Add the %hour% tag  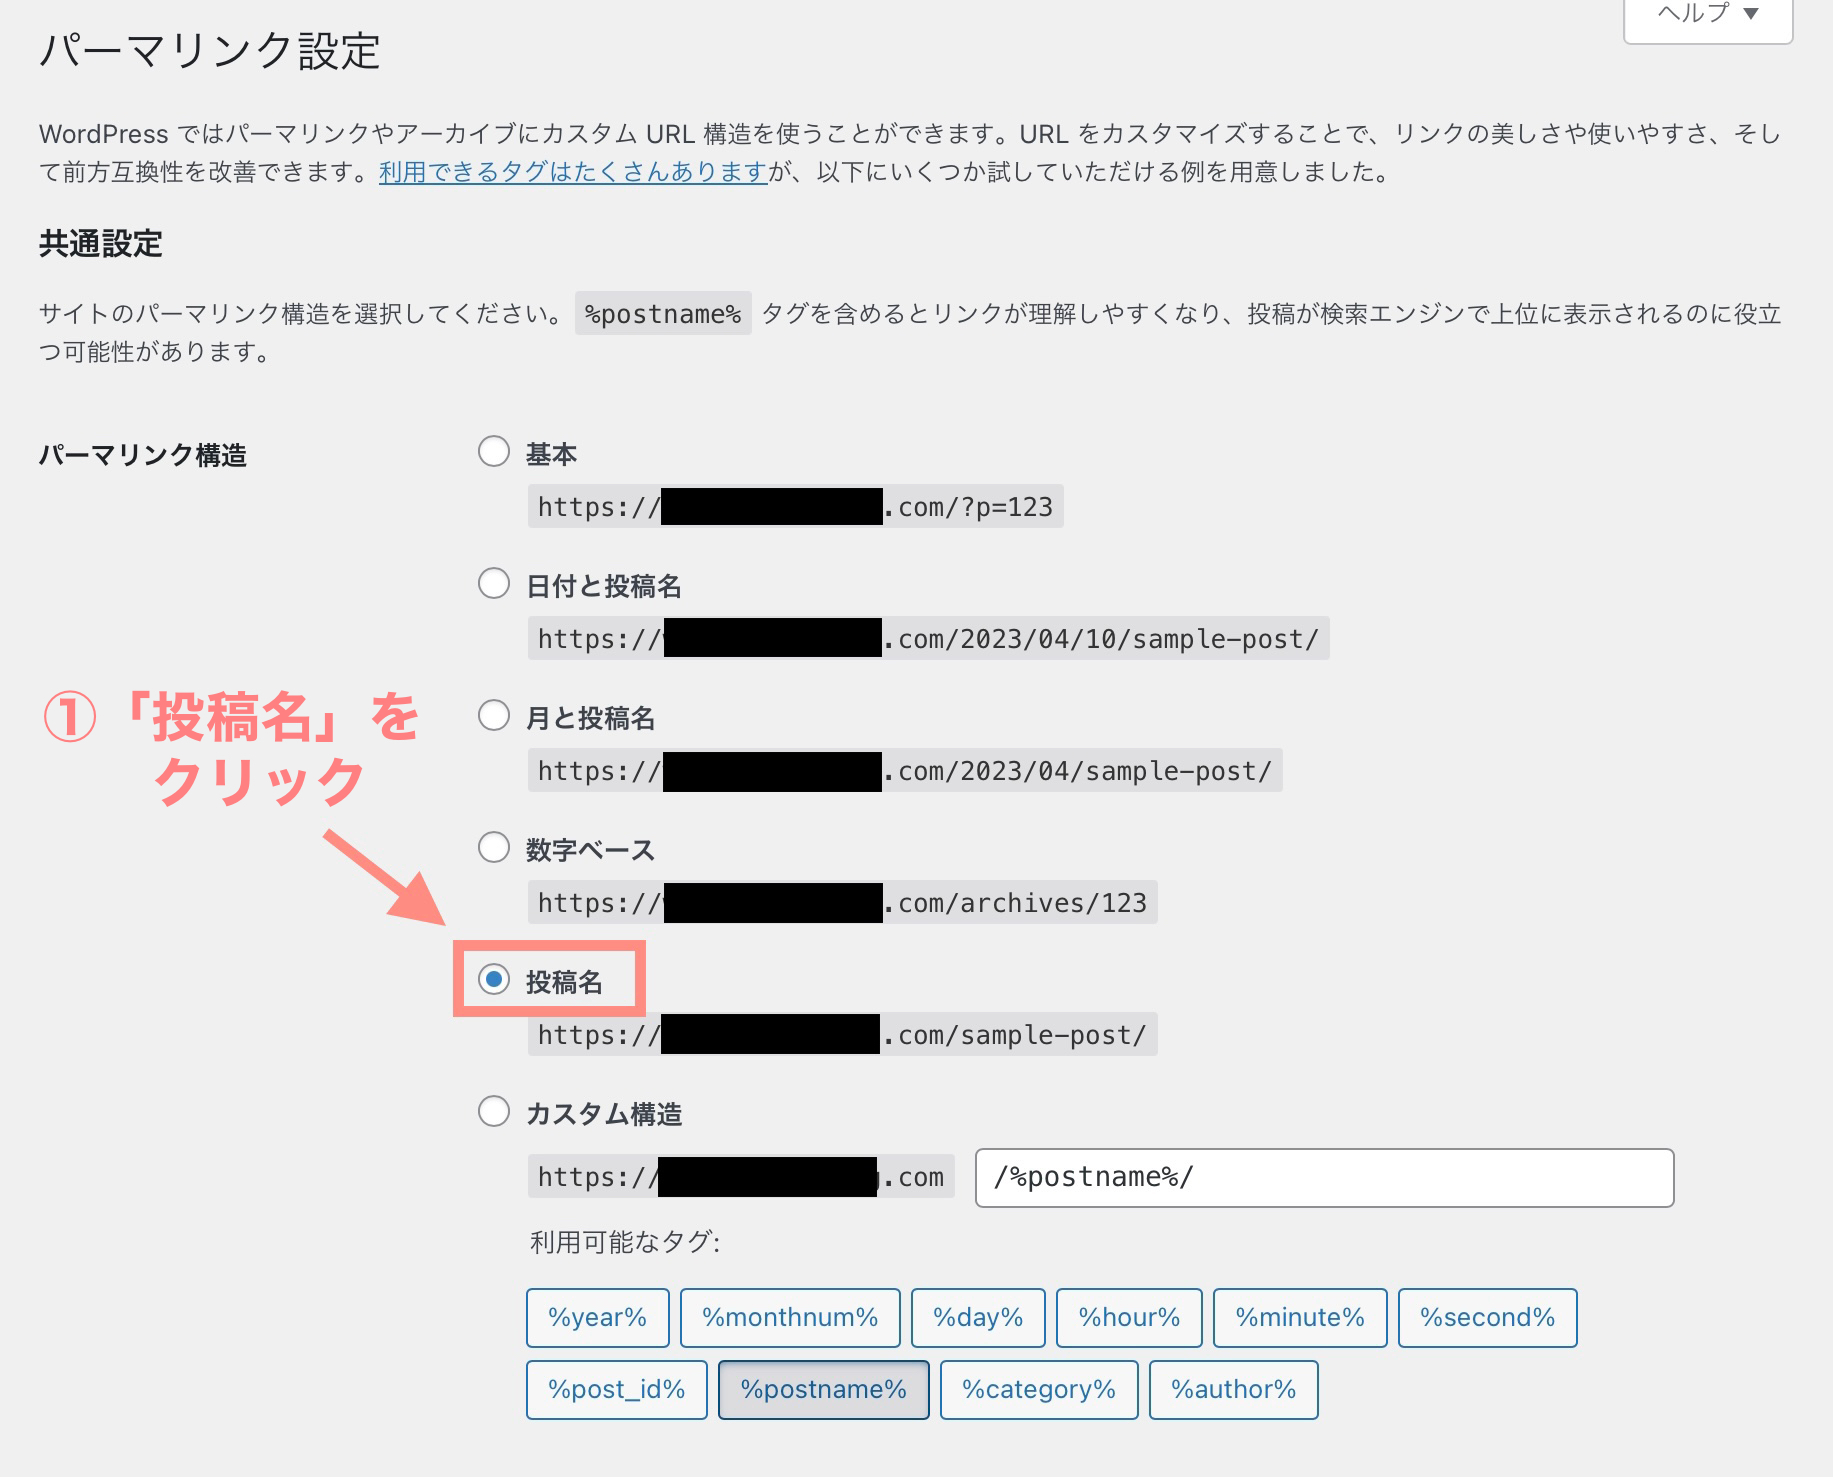tap(1129, 1318)
